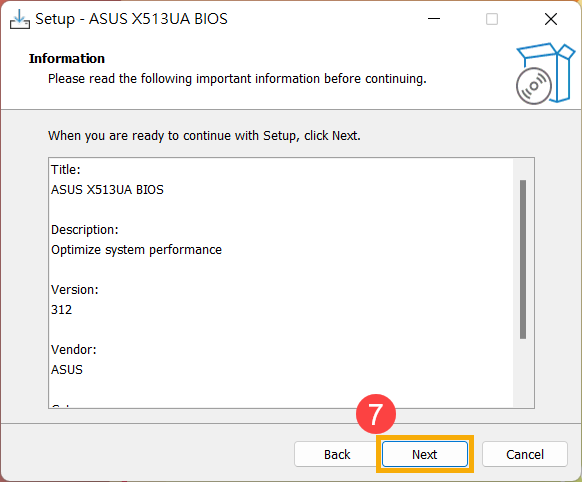This screenshot has width=582, height=482.
Task: Click the 'Optimize system performance' text
Action: coord(136,250)
